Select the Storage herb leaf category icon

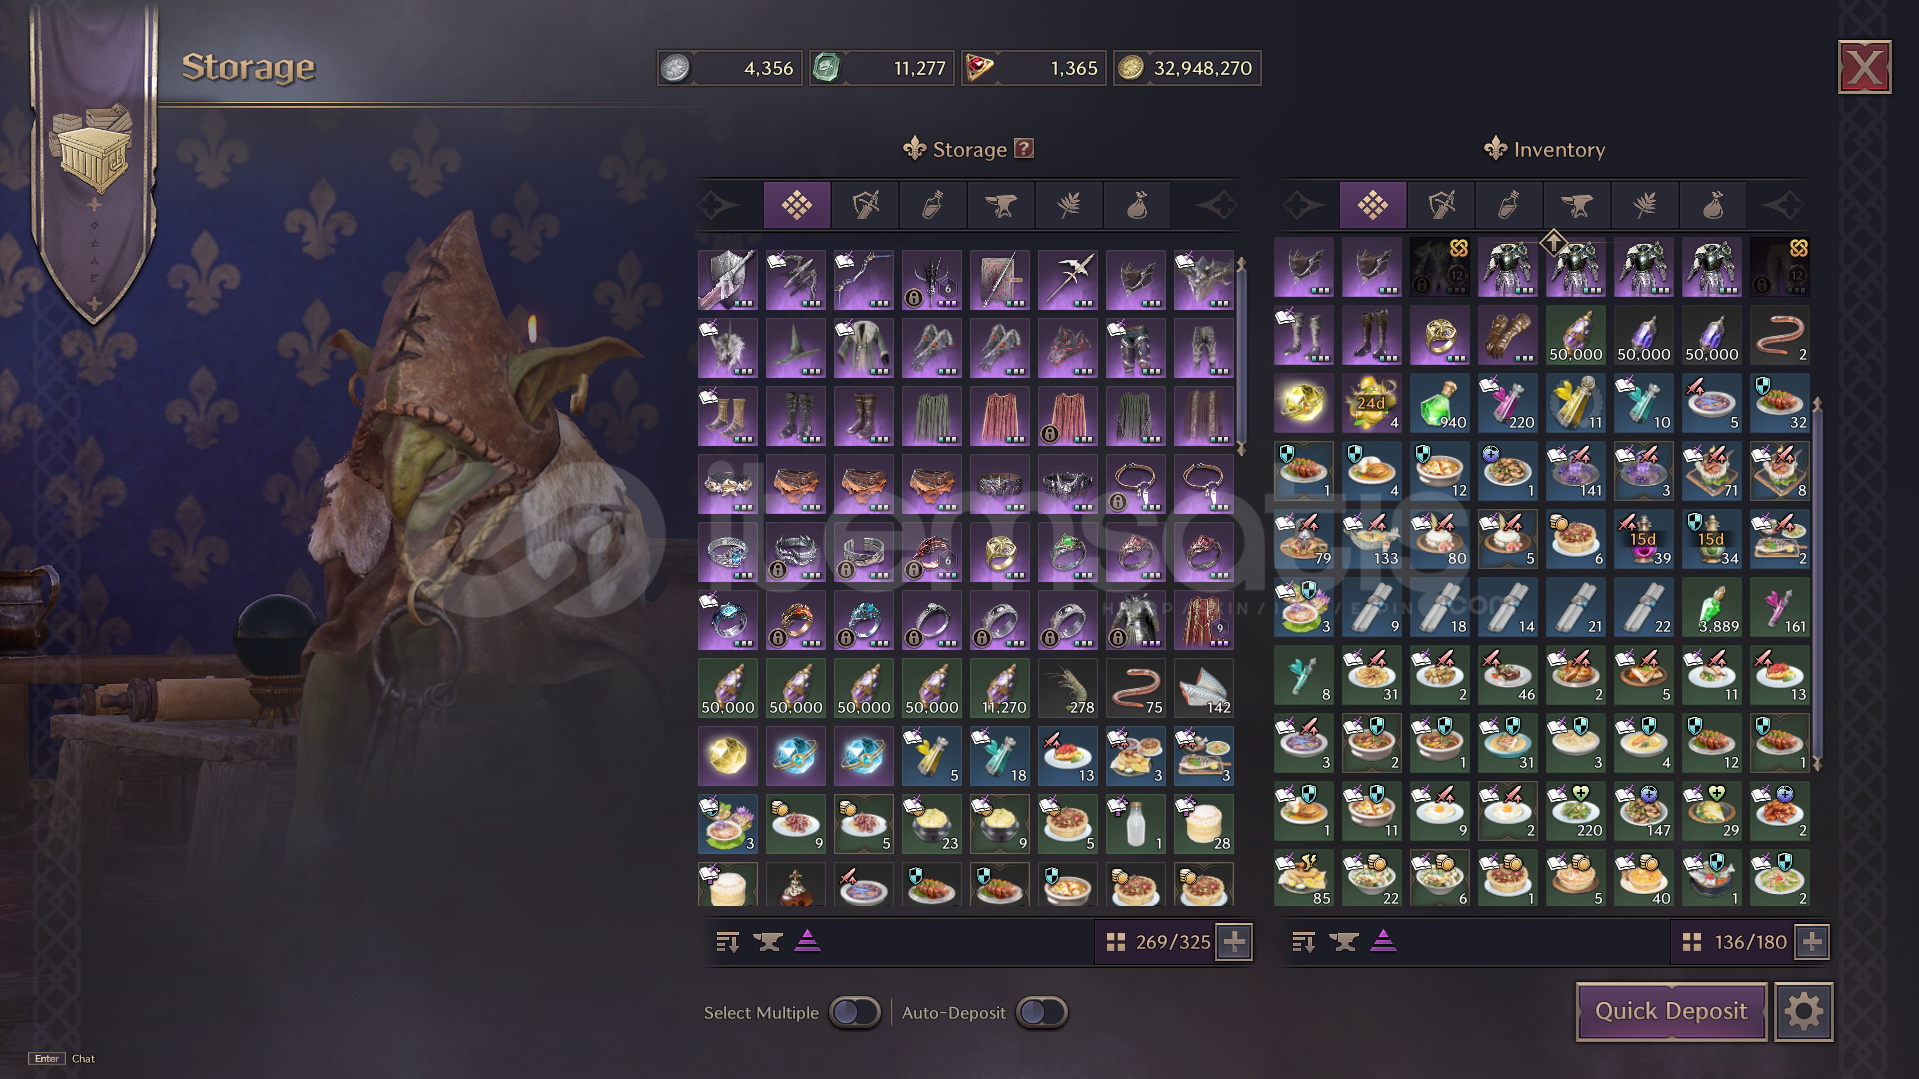point(1069,206)
